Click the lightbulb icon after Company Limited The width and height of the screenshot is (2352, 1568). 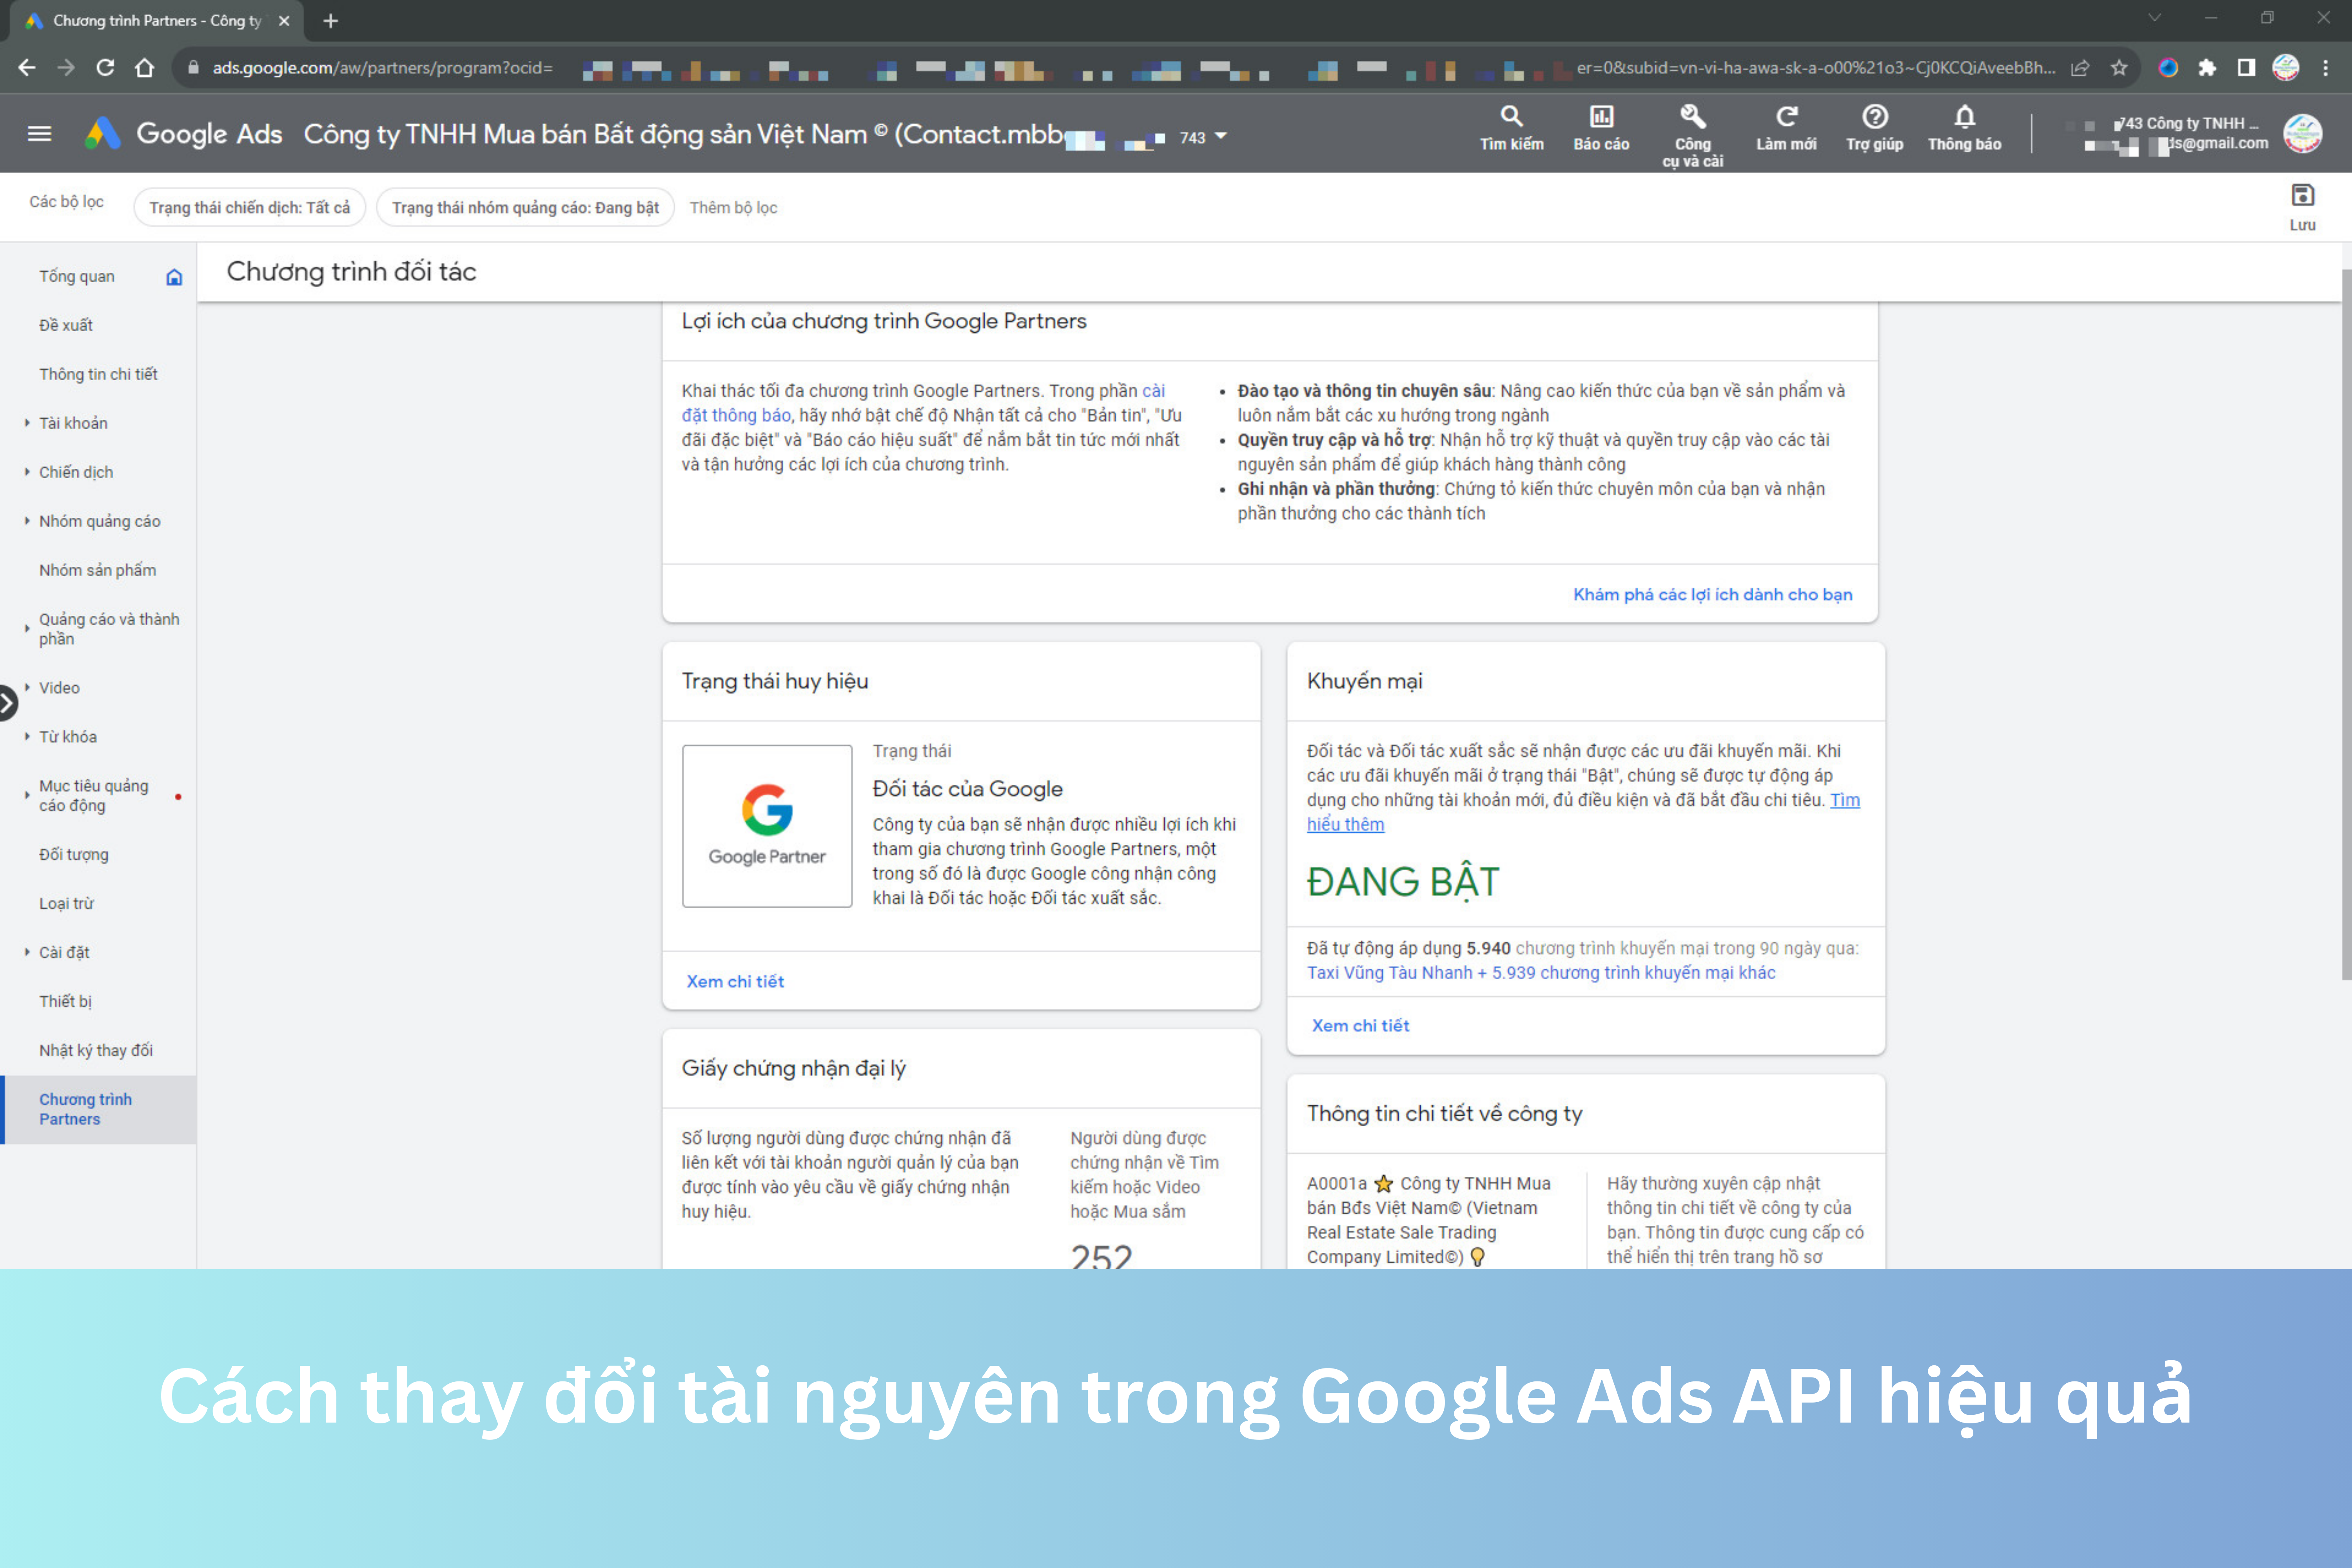pos(1477,1257)
